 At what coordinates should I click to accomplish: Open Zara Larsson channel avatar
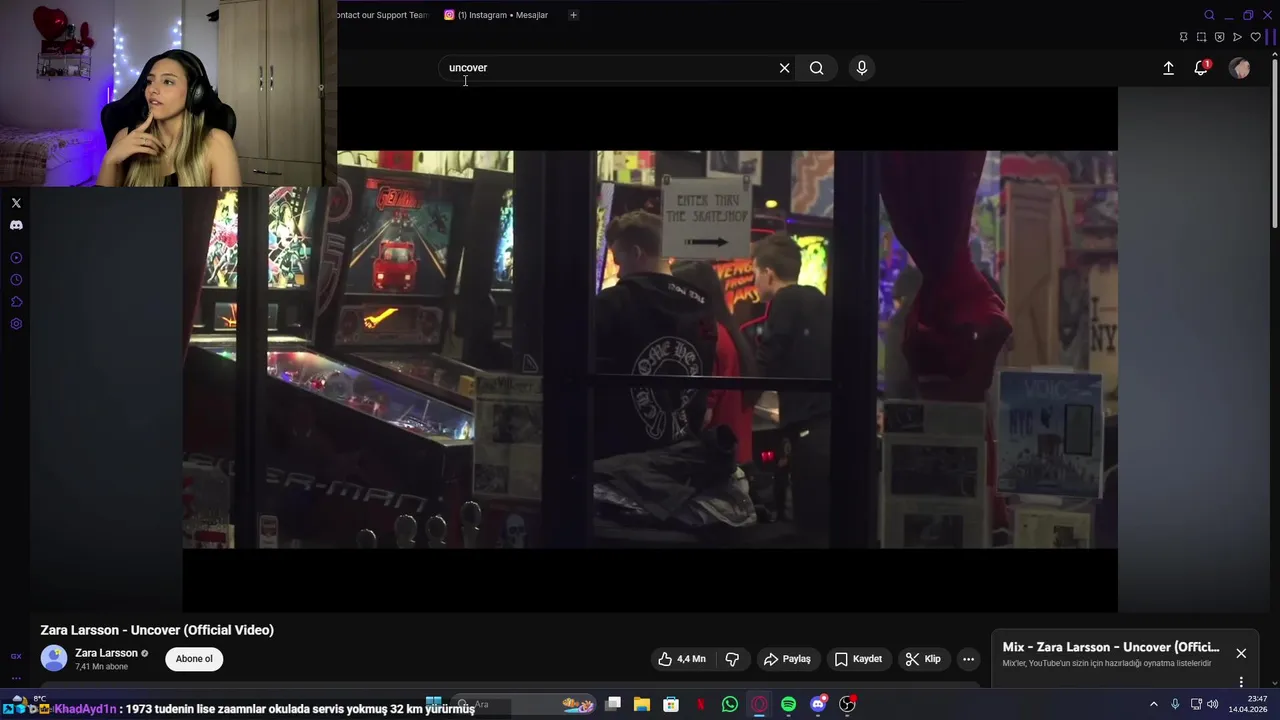[x=54, y=658]
